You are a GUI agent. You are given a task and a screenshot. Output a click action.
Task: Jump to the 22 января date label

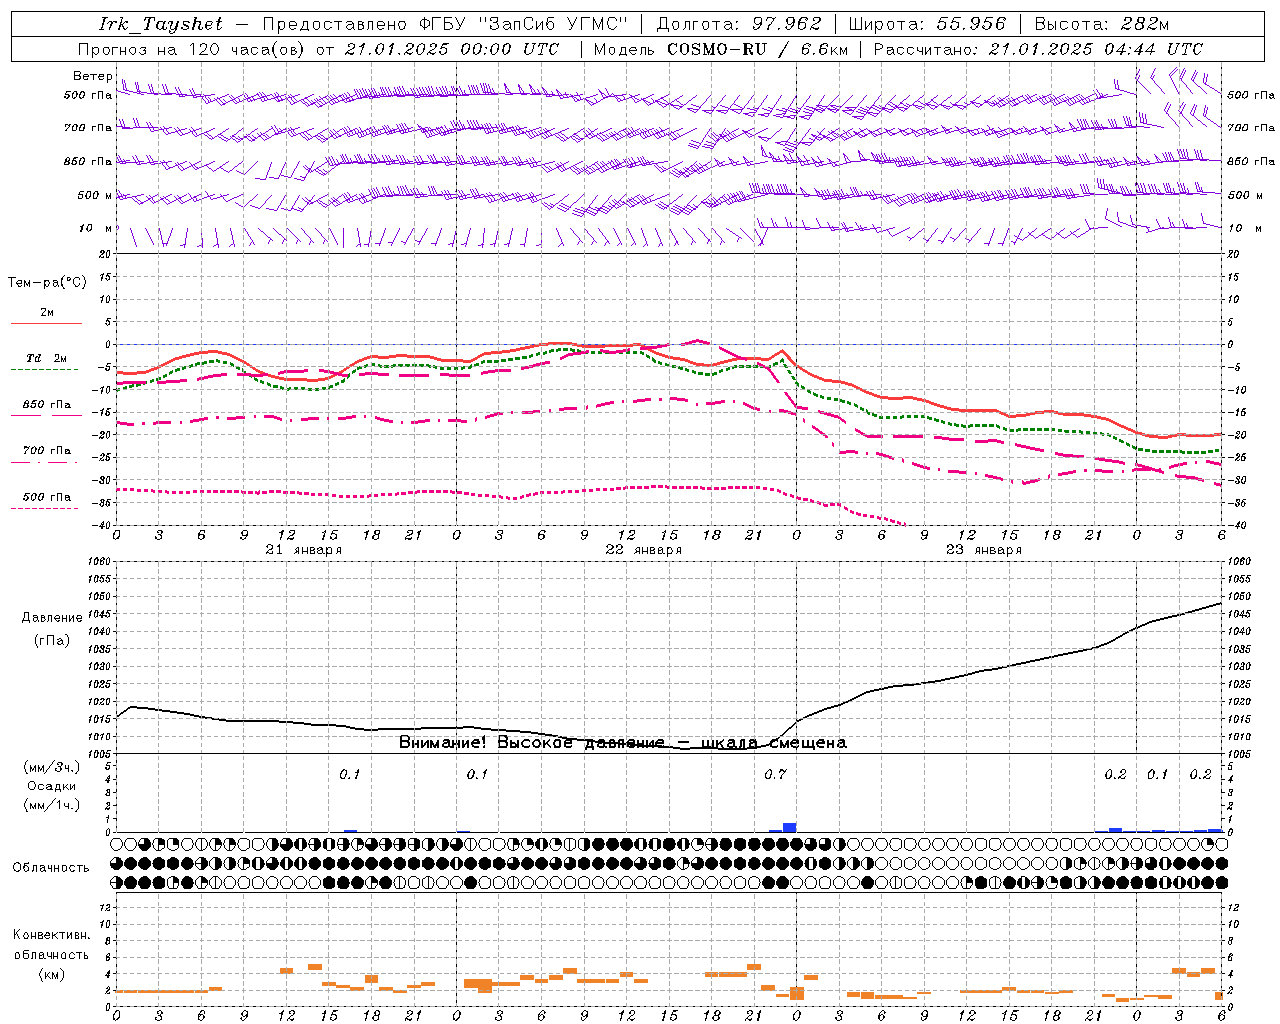(x=643, y=550)
